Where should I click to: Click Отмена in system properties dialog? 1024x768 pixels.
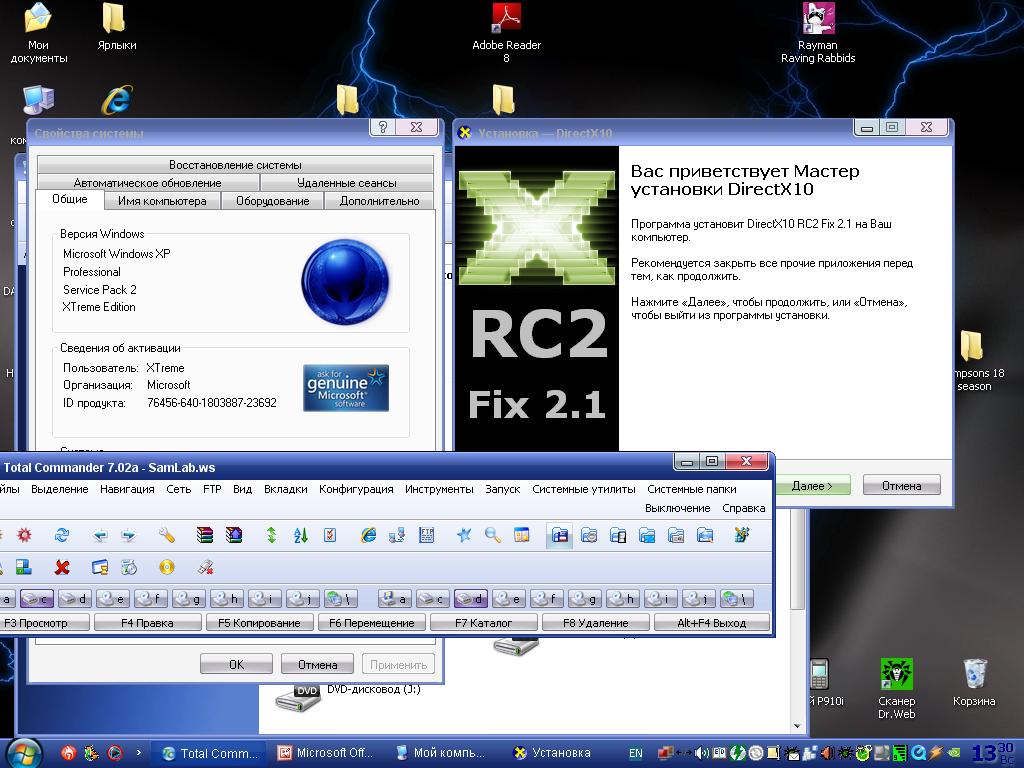(317, 664)
